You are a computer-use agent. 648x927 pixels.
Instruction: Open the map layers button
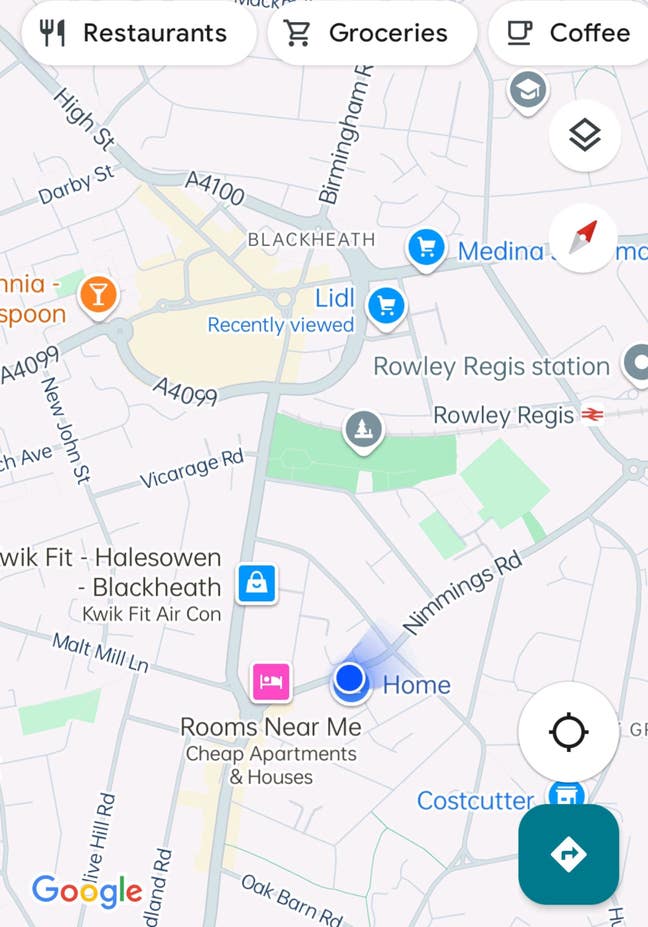584,135
